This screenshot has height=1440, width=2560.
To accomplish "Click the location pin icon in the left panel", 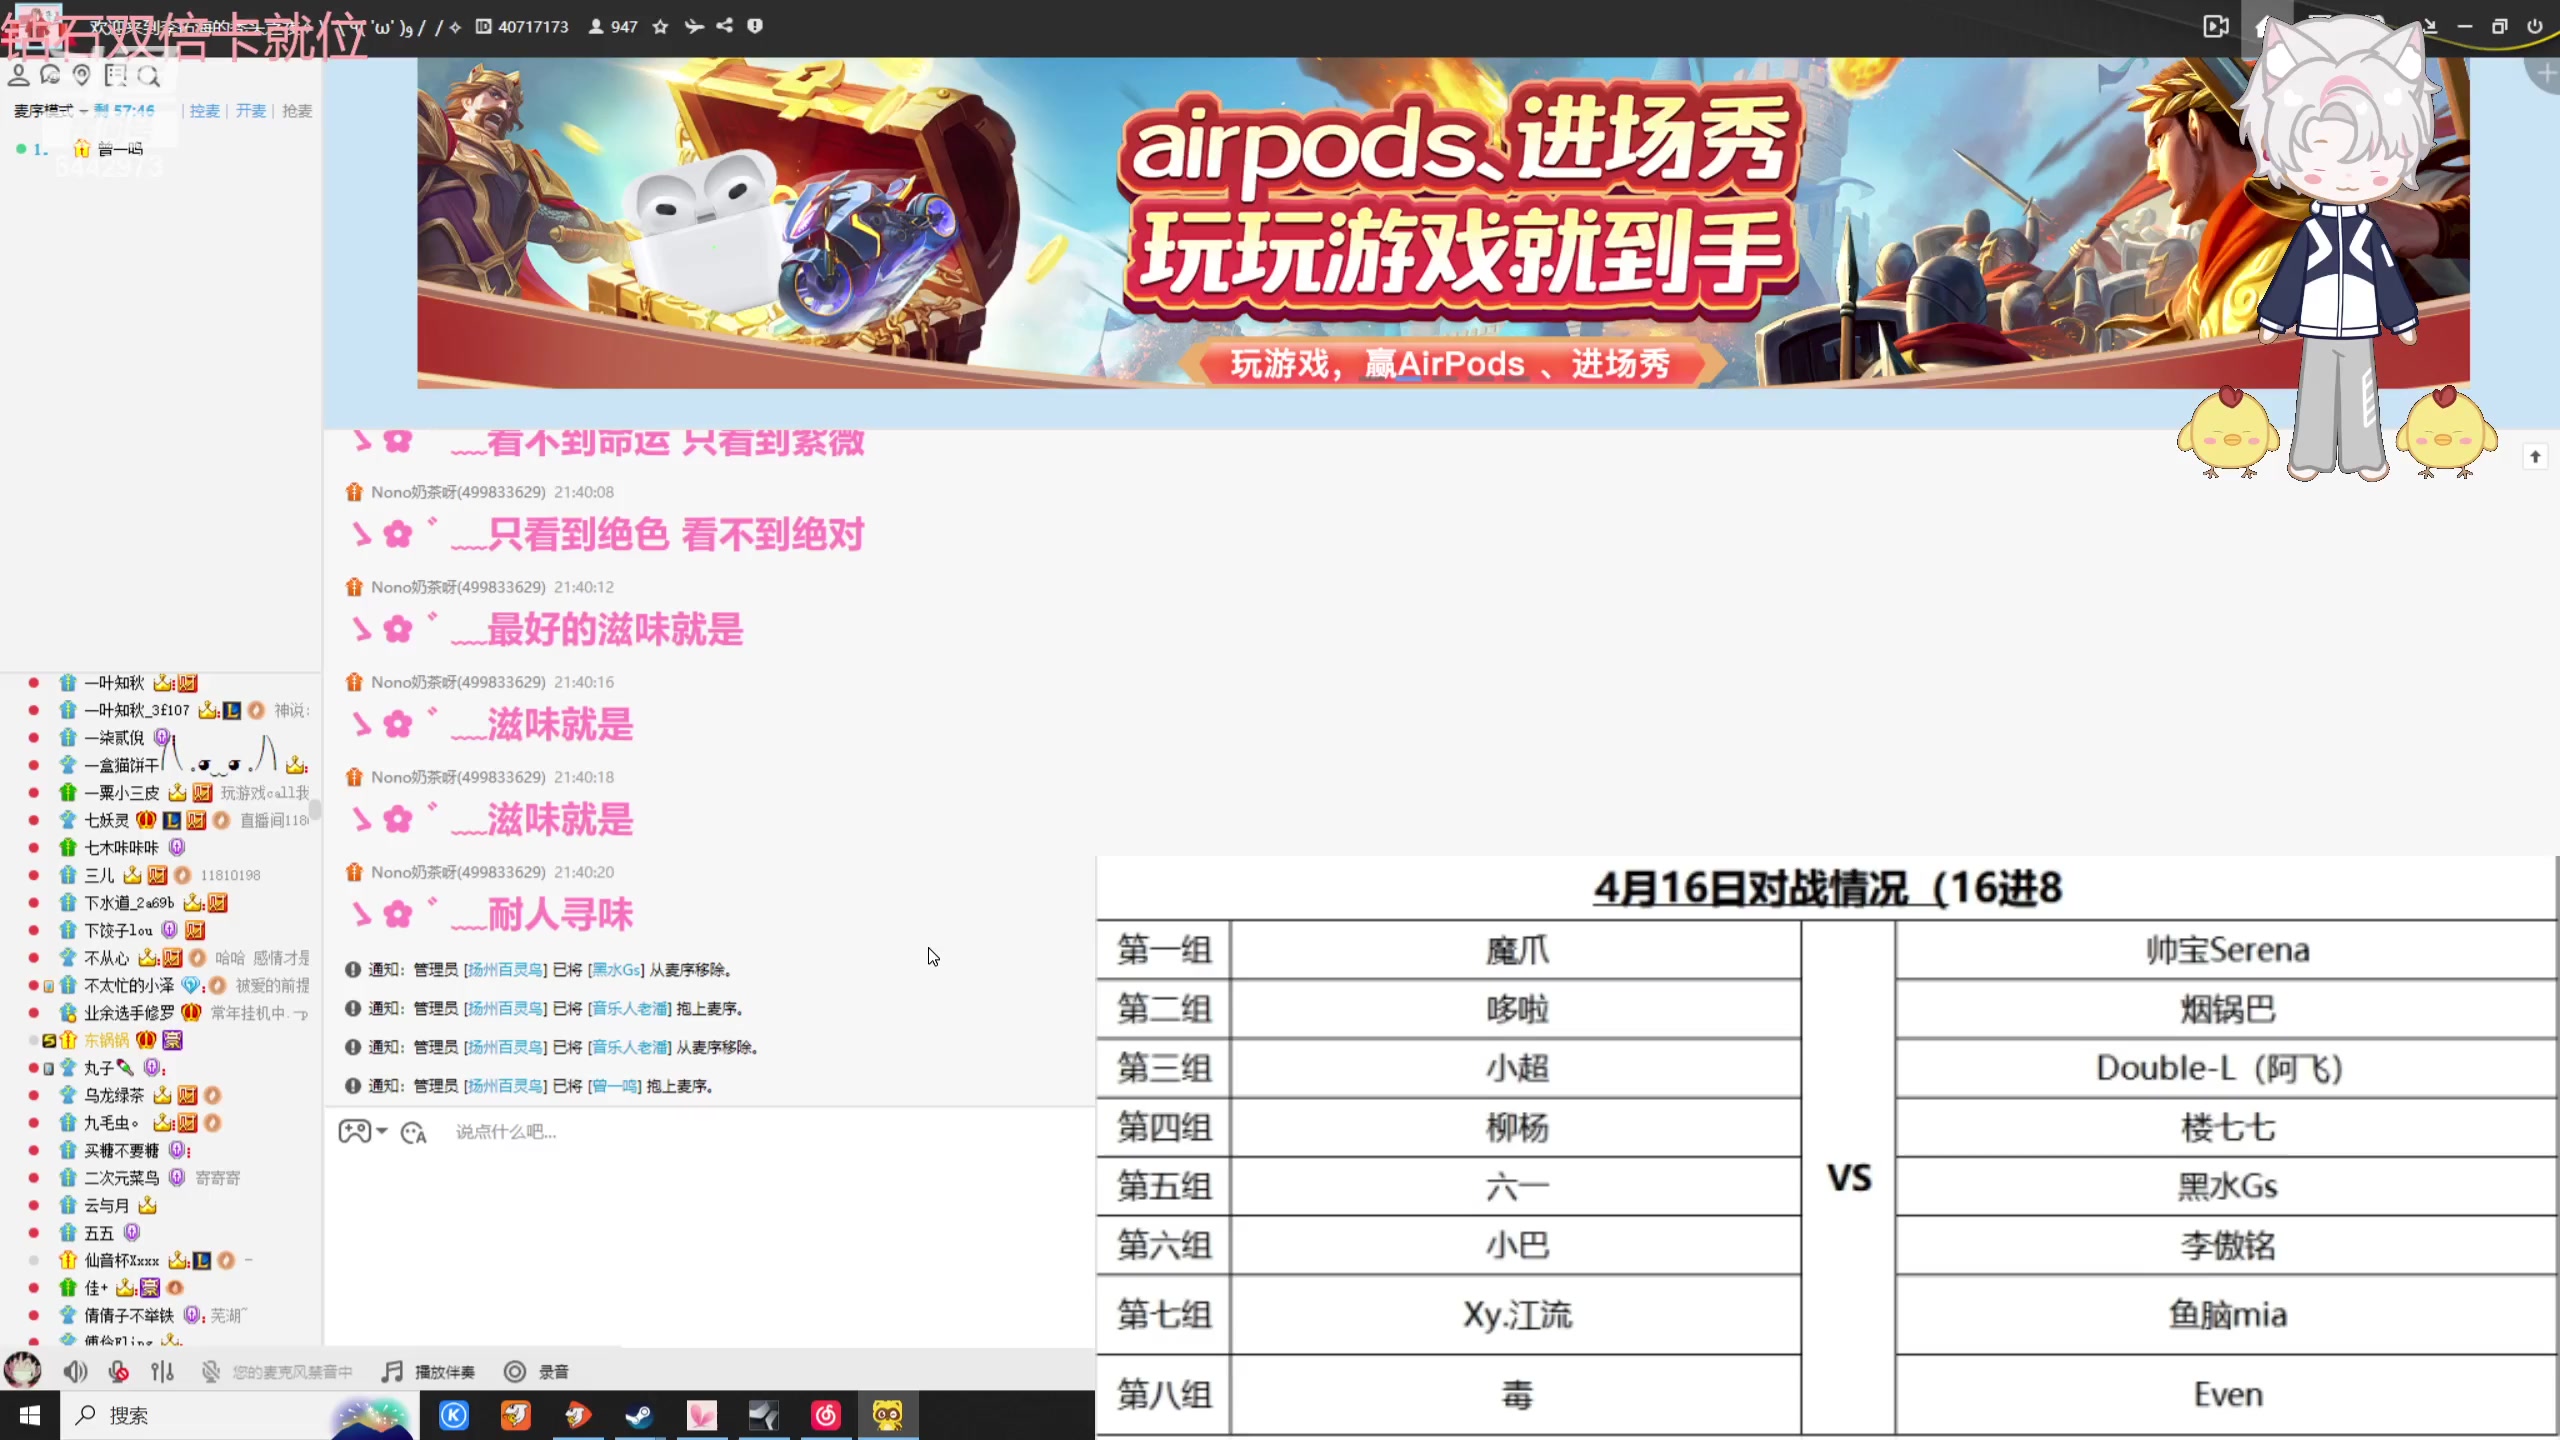I will [x=82, y=75].
